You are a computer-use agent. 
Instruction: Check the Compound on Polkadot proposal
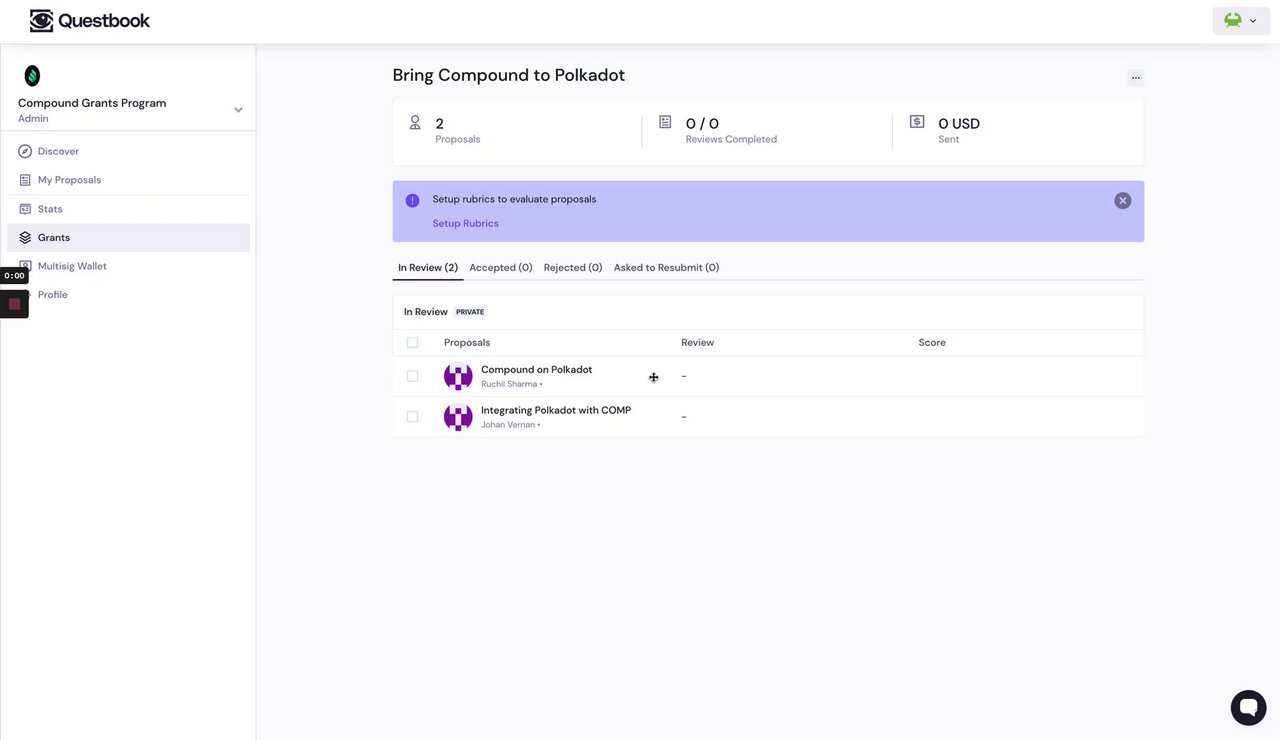coord(412,376)
